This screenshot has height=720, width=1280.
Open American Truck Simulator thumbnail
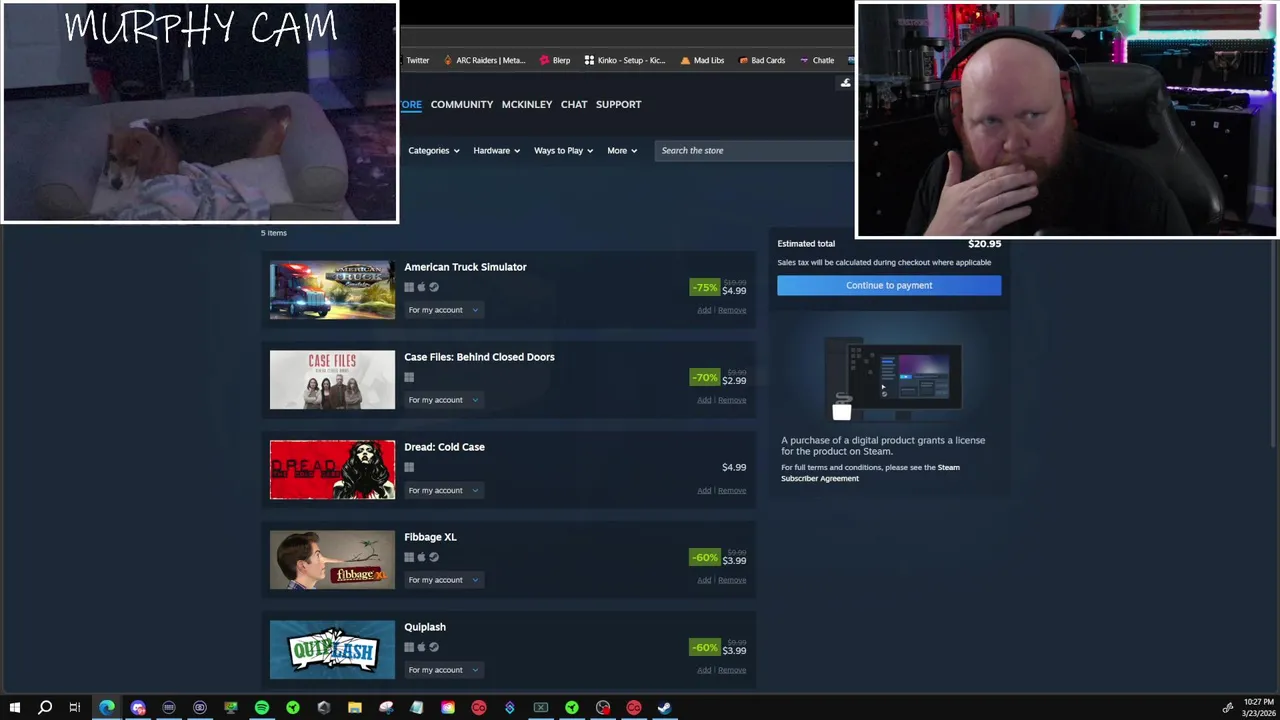click(332, 290)
